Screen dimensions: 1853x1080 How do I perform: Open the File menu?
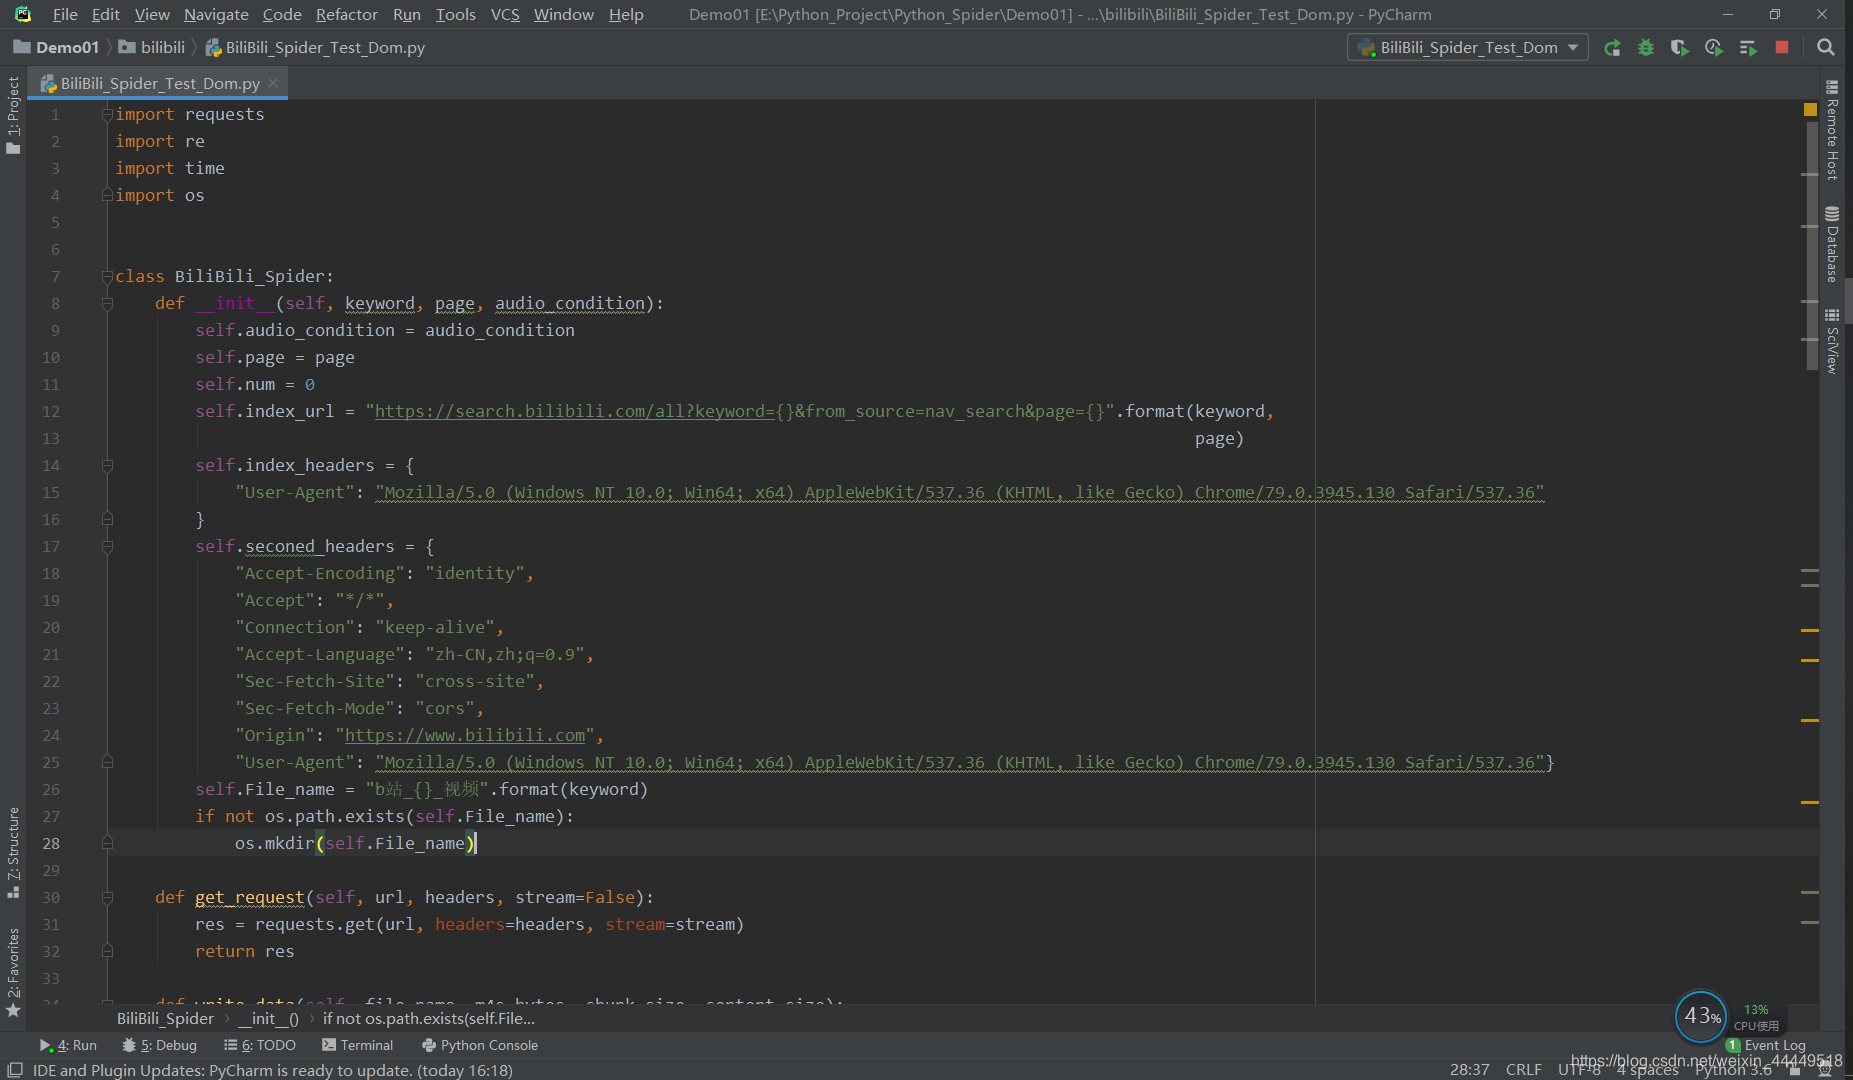click(65, 14)
